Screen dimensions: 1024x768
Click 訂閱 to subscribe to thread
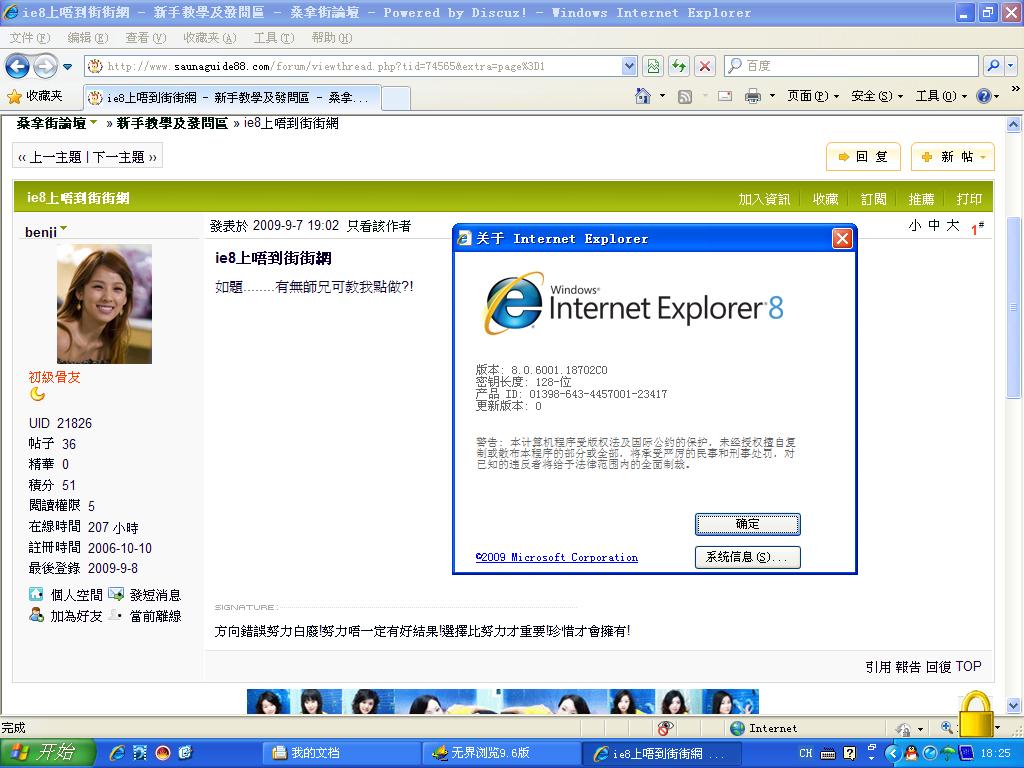(x=874, y=199)
